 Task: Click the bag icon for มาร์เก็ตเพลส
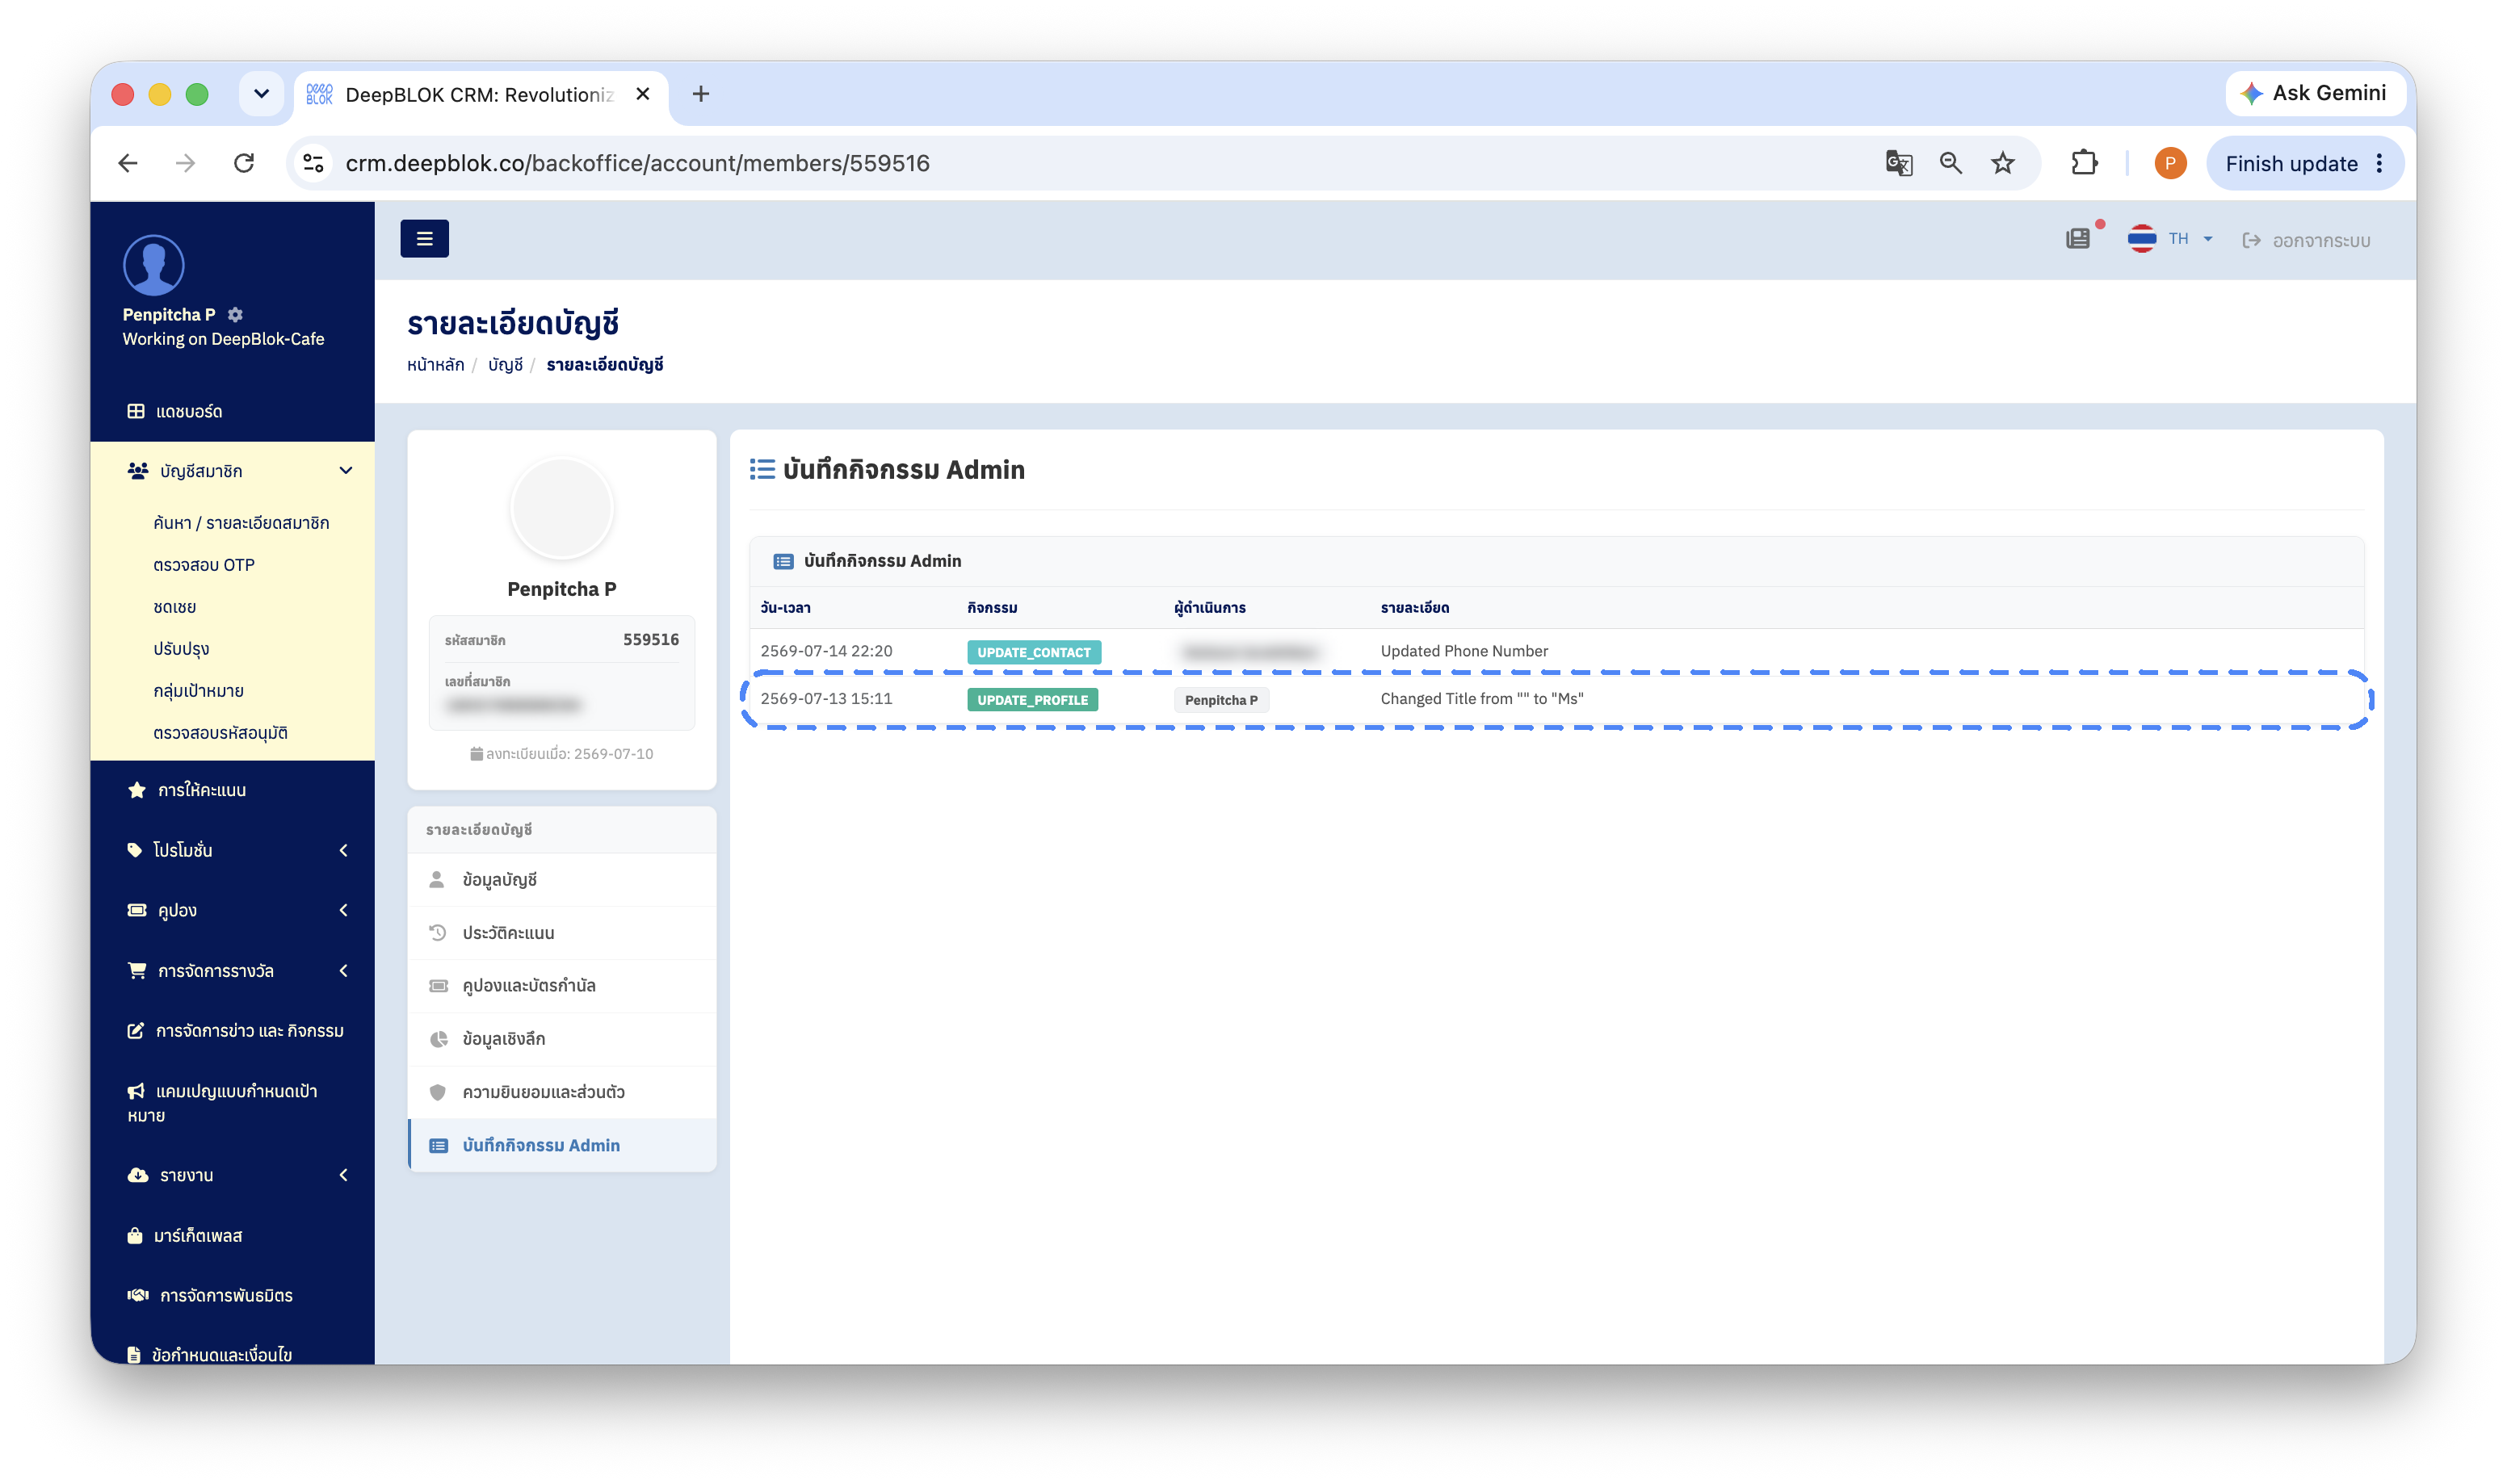pyautogui.click(x=135, y=1236)
